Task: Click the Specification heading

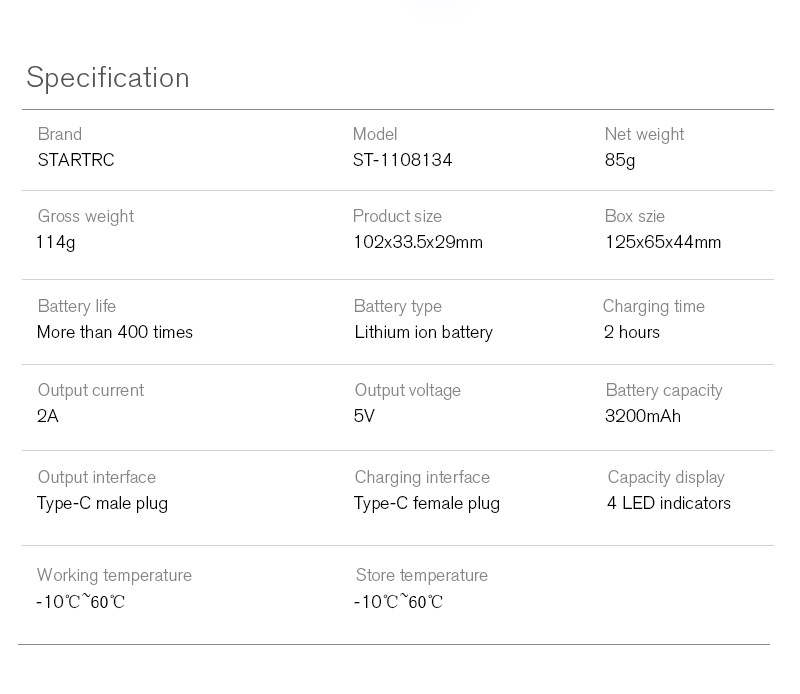Action: pyautogui.click(x=108, y=78)
